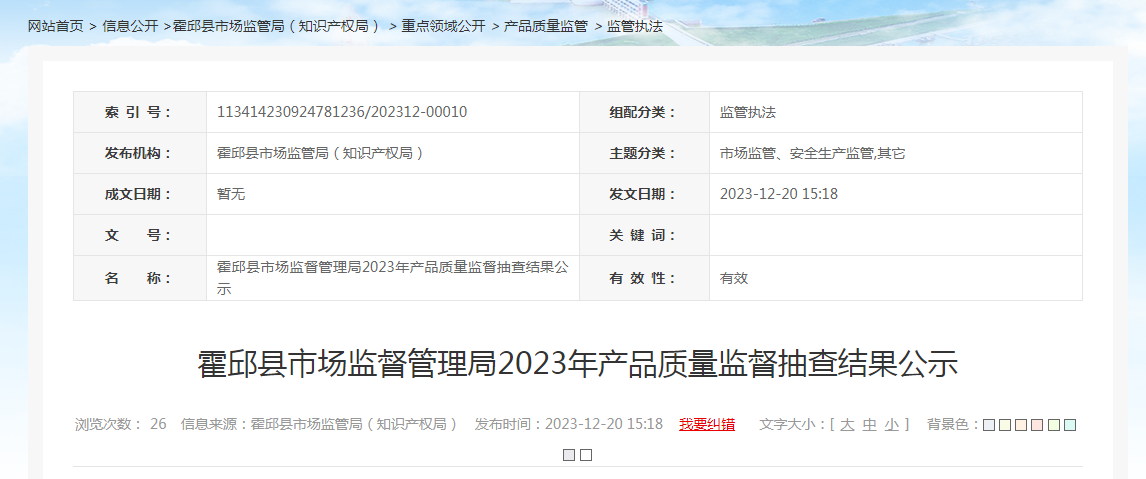Viewport: 1146px width, 479px height.
Task: Select the white swatch on the second row
Action: pyautogui.click(x=586, y=455)
